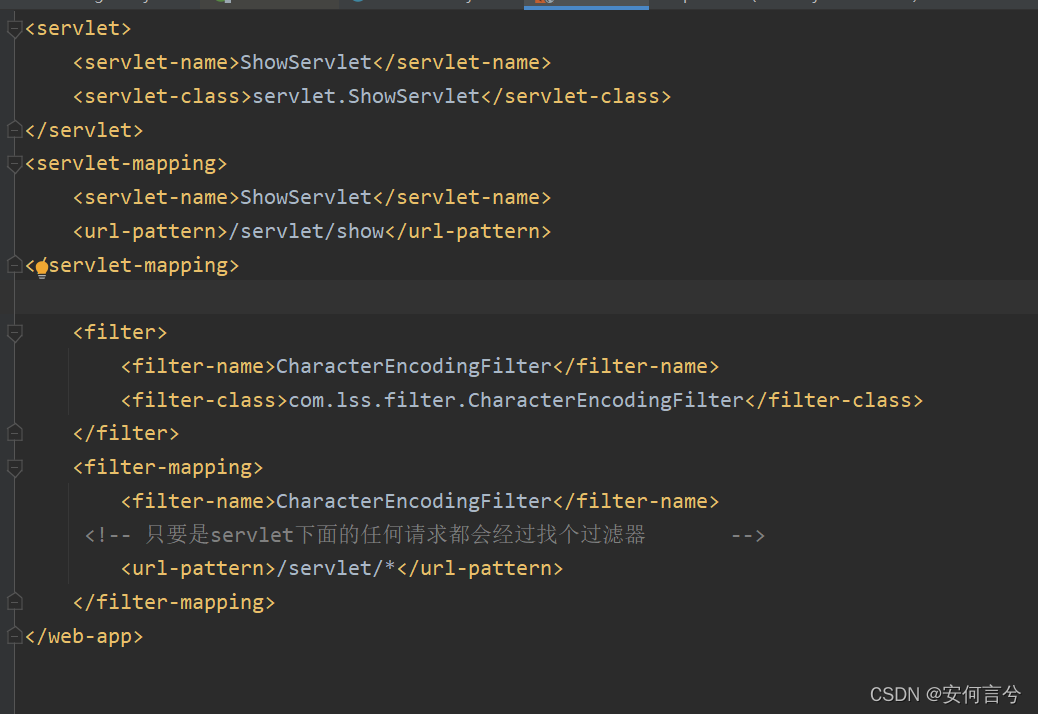The height and width of the screenshot is (714, 1038).
Task: Click ShowServlet name inside the servlet-mapping block
Action: point(306,198)
